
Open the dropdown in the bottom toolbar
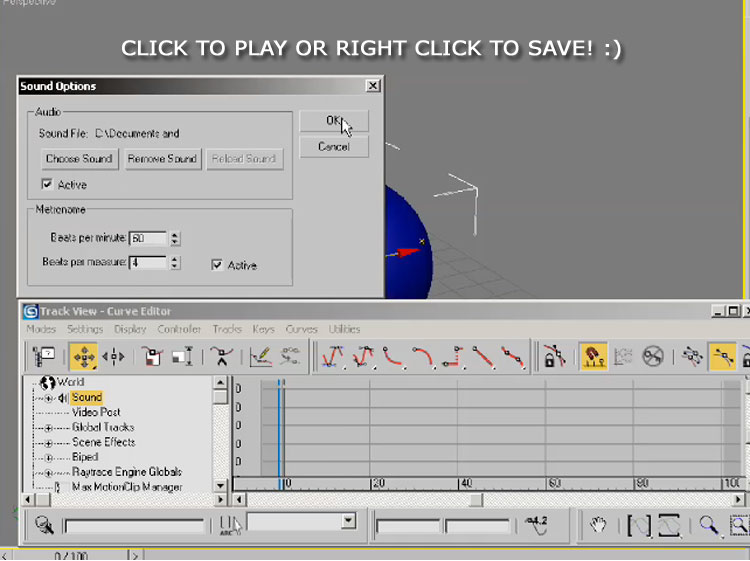click(x=348, y=521)
